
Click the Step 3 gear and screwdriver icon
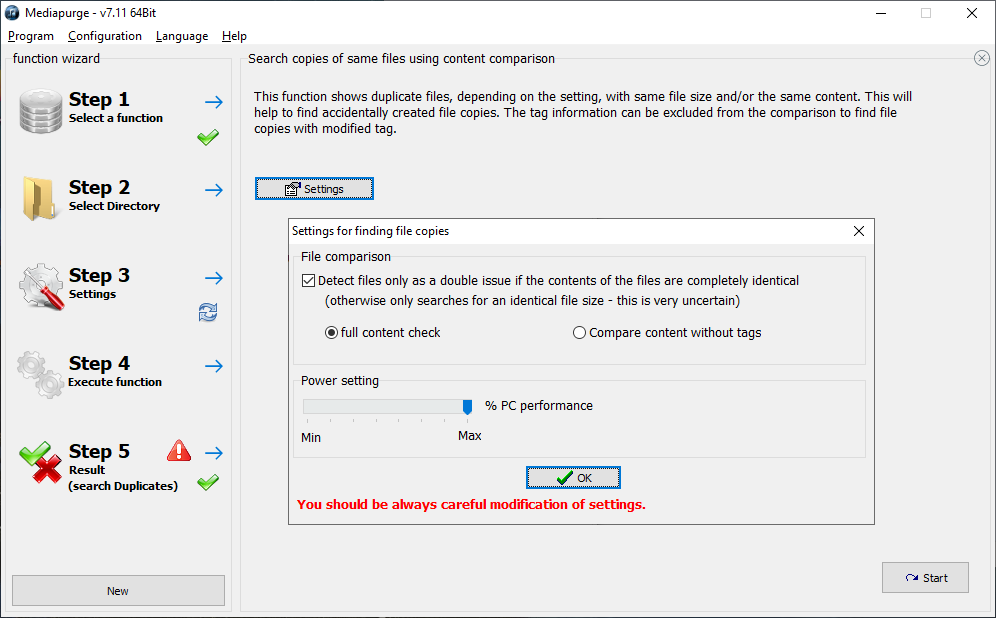(41, 286)
